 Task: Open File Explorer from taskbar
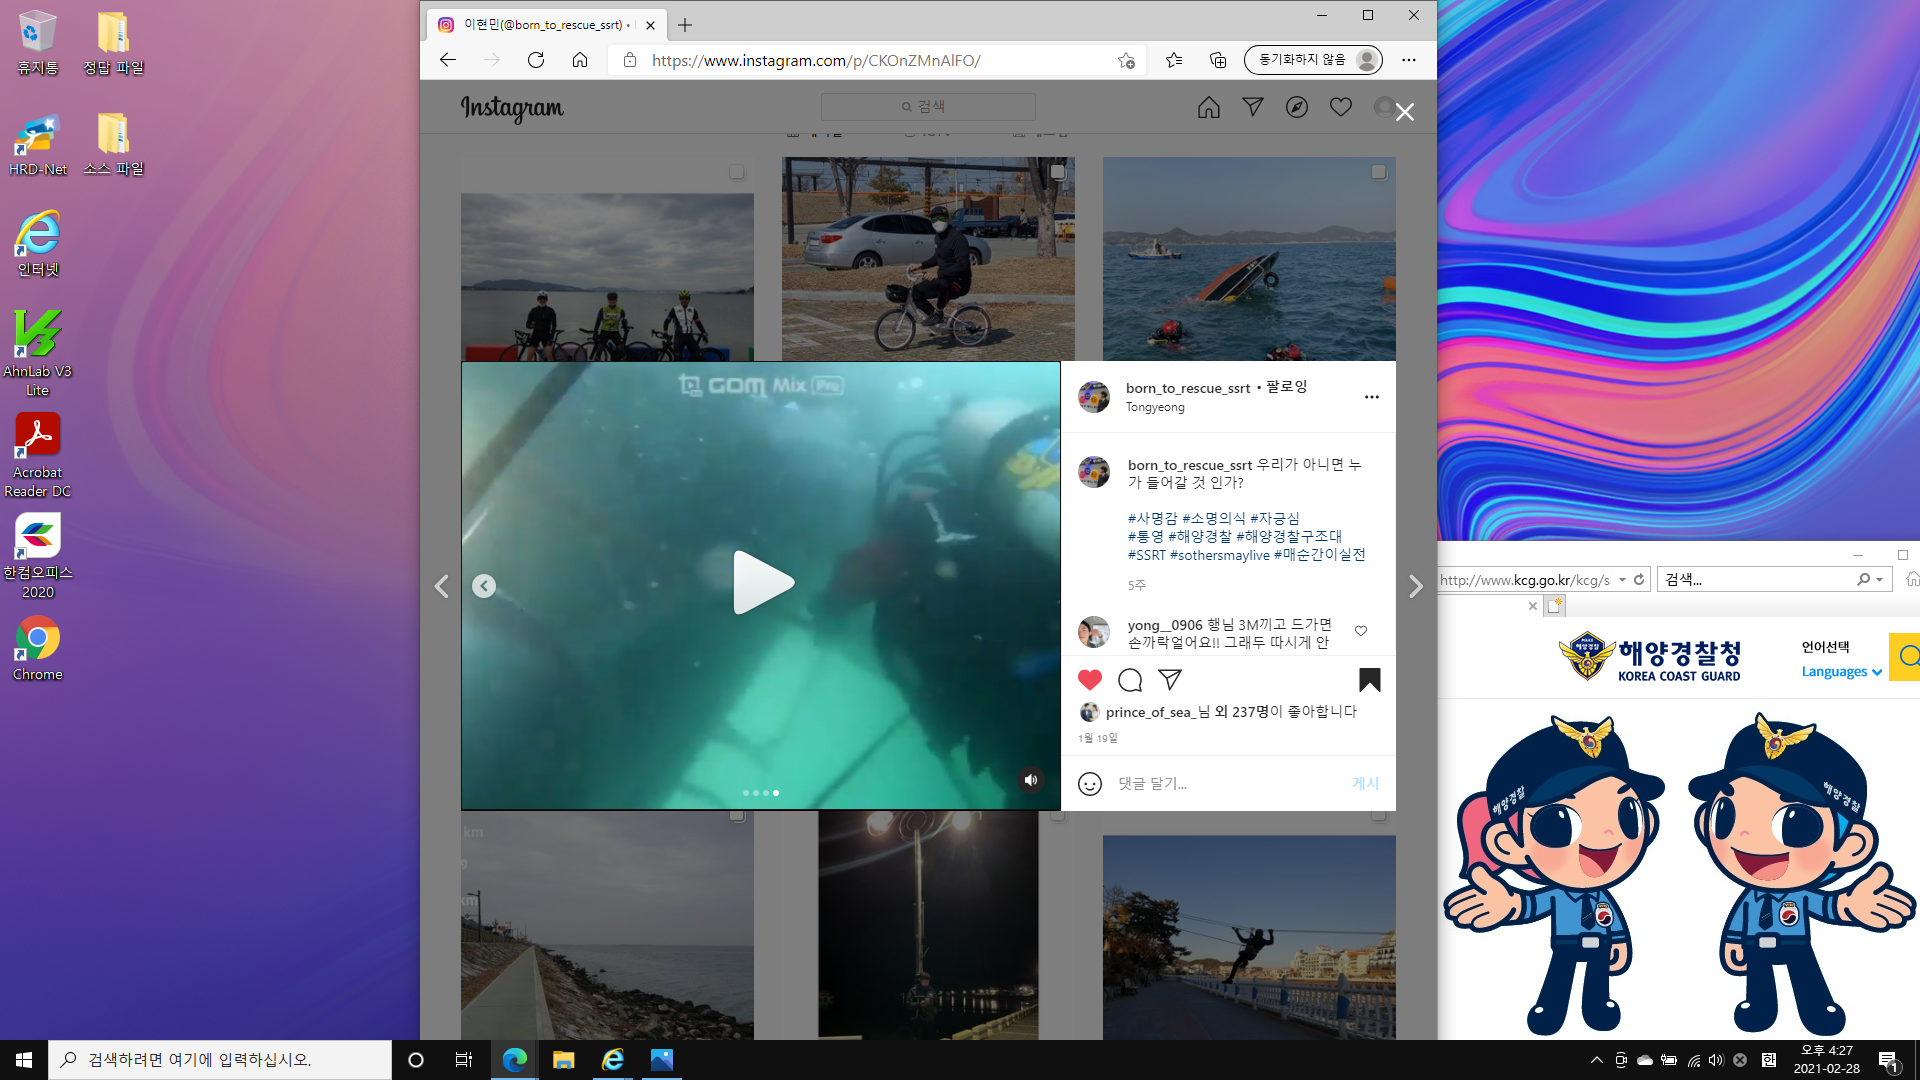tap(563, 1060)
